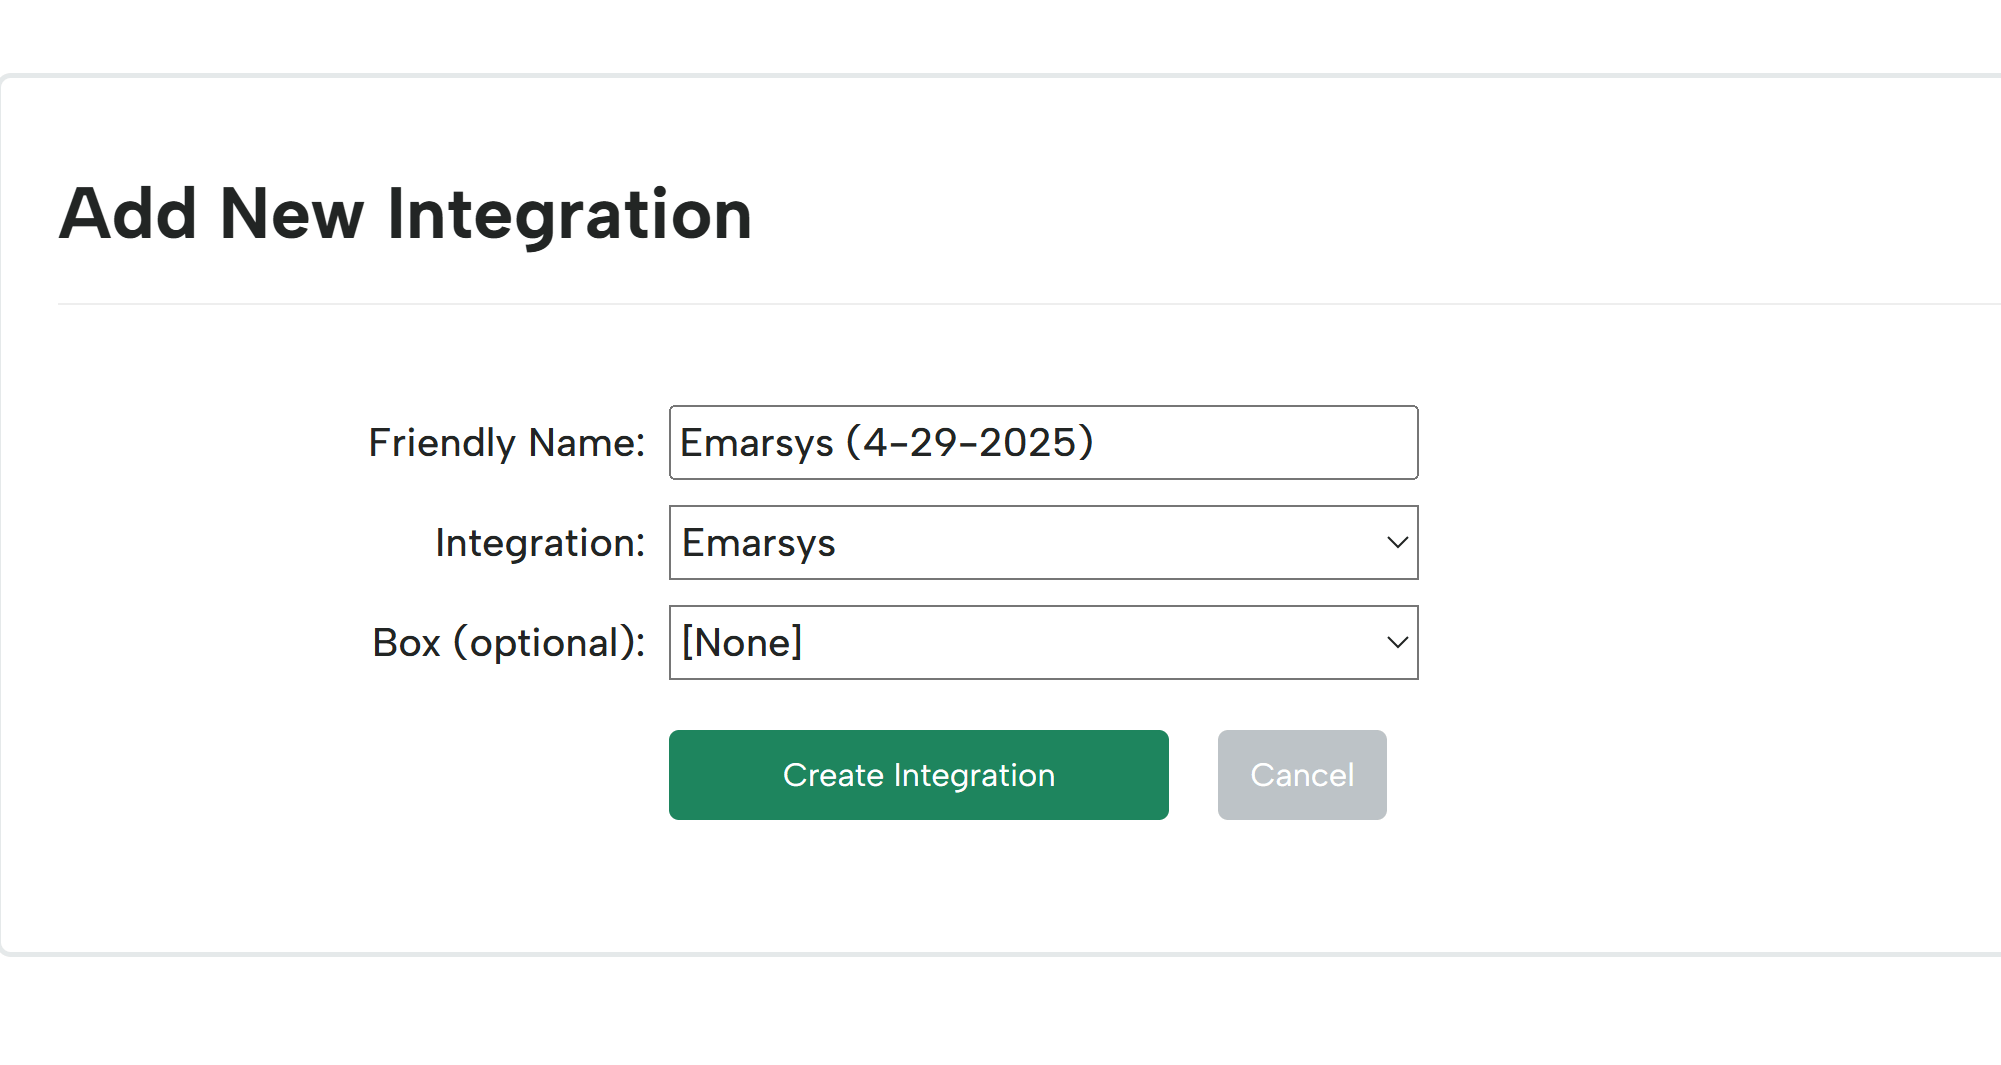Cancel adding the new integration
Screen dimensions: 2001x1065
pyautogui.click(x=1301, y=775)
